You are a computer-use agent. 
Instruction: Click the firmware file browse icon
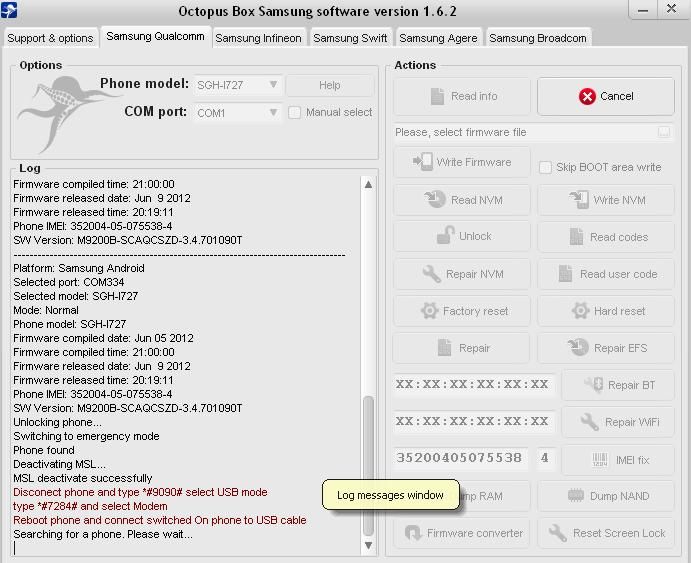pyautogui.click(x=664, y=132)
